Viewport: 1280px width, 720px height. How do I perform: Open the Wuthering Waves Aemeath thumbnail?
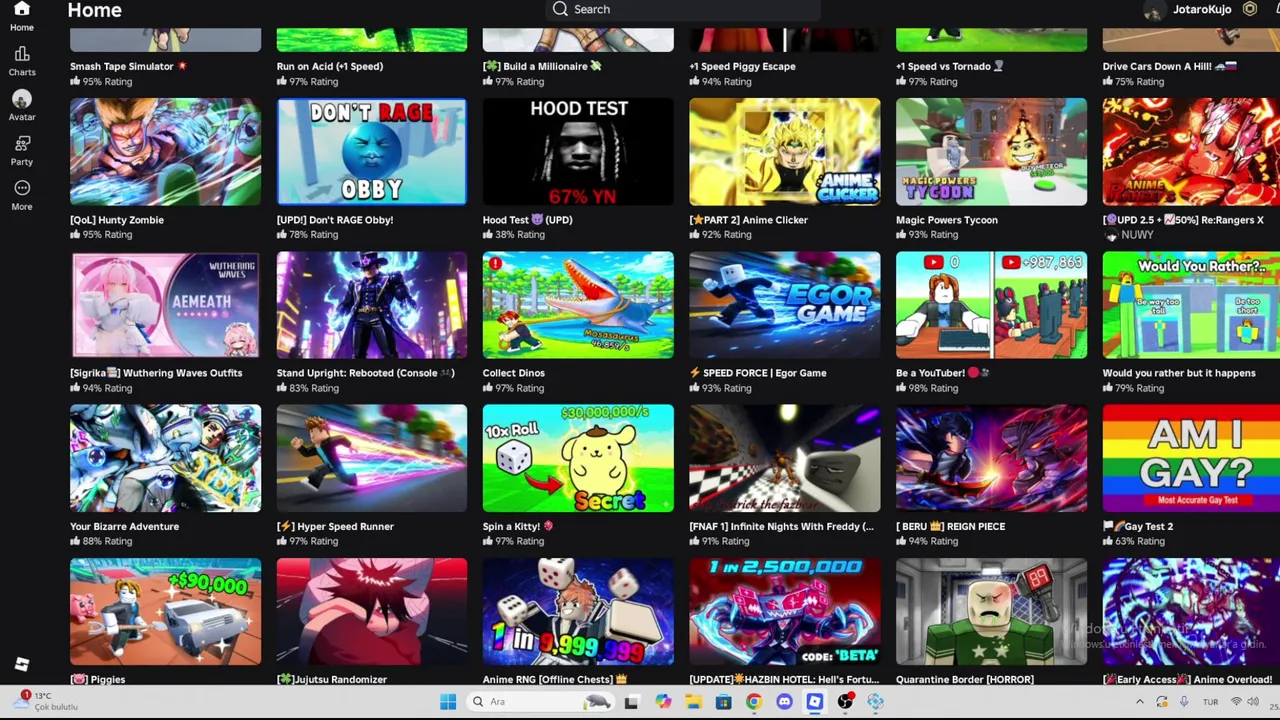[166, 305]
